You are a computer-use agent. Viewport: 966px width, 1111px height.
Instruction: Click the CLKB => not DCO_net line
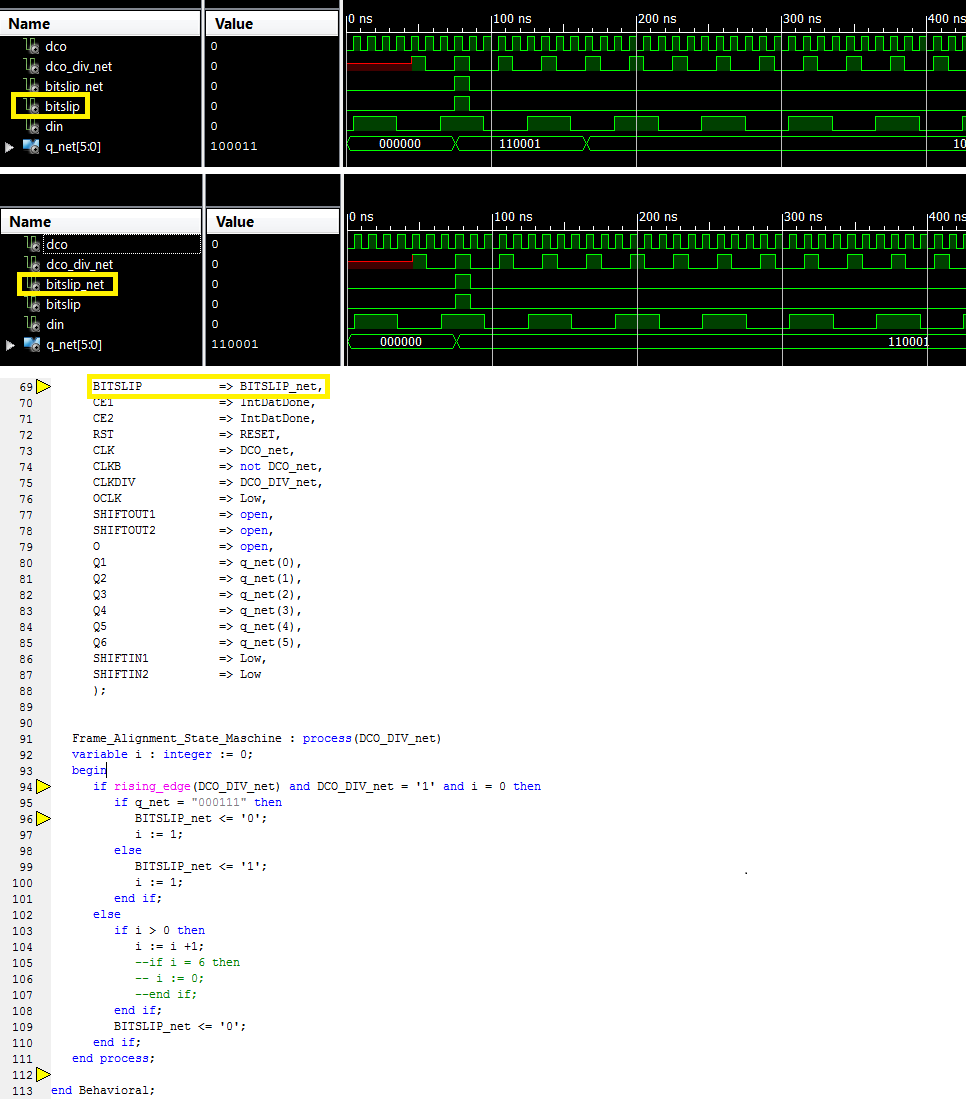click(x=207, y=466)
